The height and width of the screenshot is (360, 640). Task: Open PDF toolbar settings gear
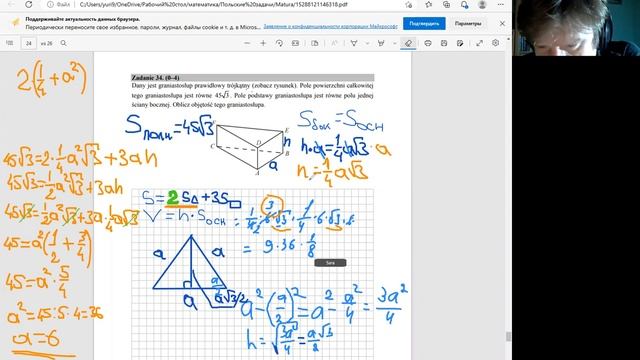click(x=496, y=43)
